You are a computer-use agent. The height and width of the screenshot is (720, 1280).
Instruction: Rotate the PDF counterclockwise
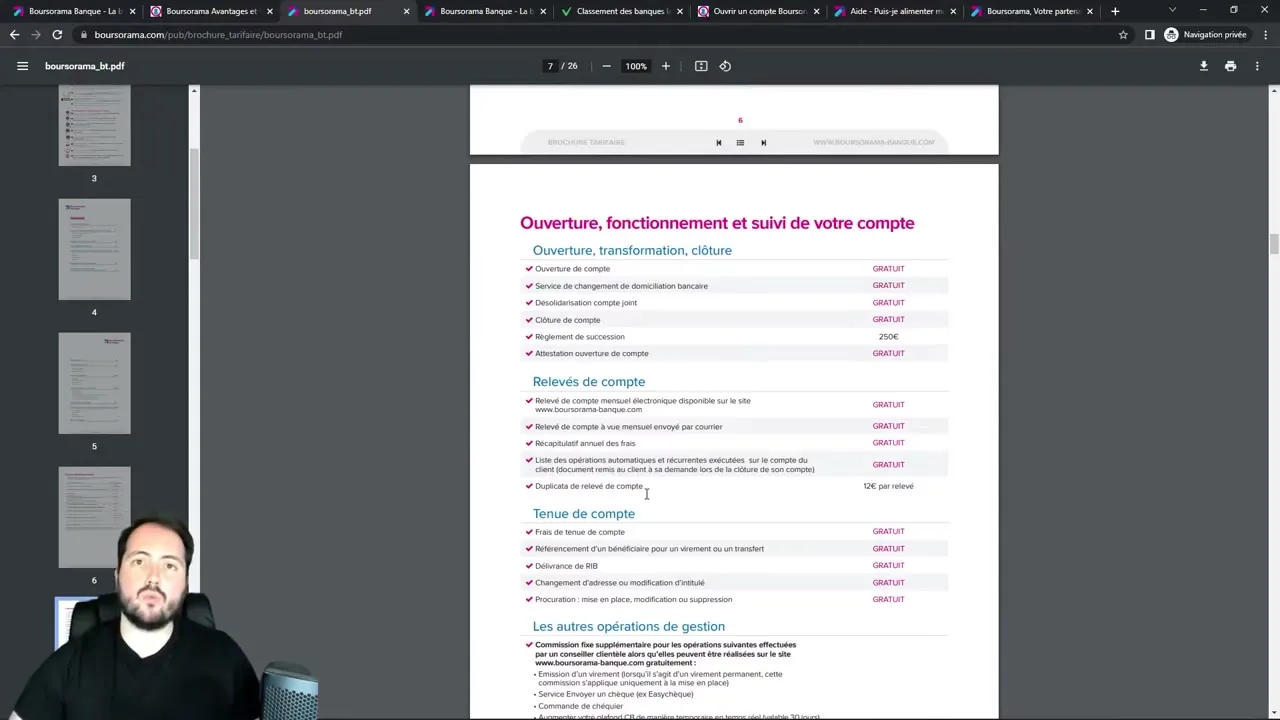pyautogui.click(x=725, y=66)
